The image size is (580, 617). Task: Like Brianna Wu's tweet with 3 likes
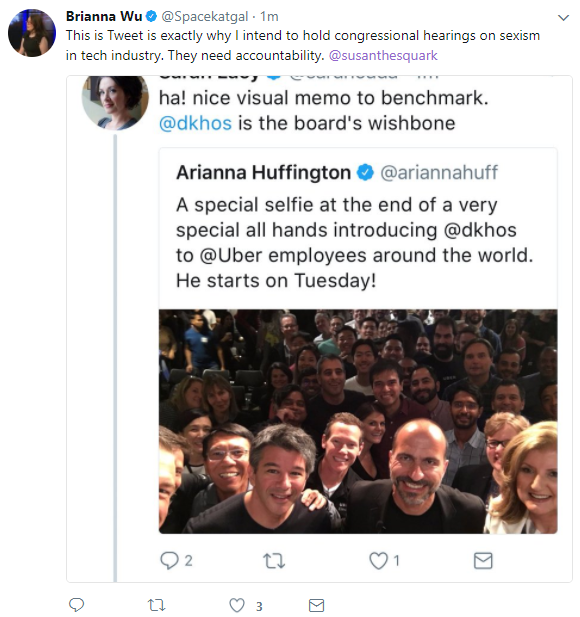(x=237, y=605)
